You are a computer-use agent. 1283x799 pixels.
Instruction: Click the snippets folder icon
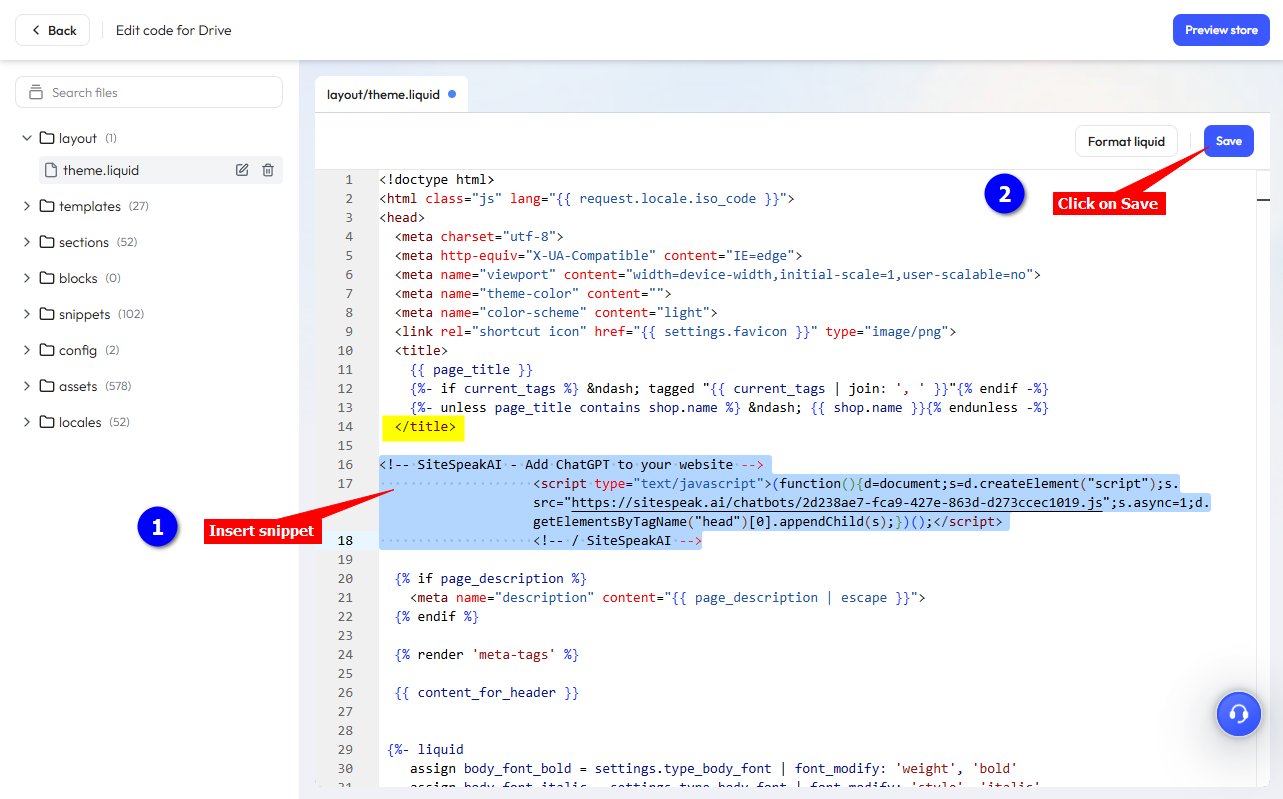click(x=47, y=314)
